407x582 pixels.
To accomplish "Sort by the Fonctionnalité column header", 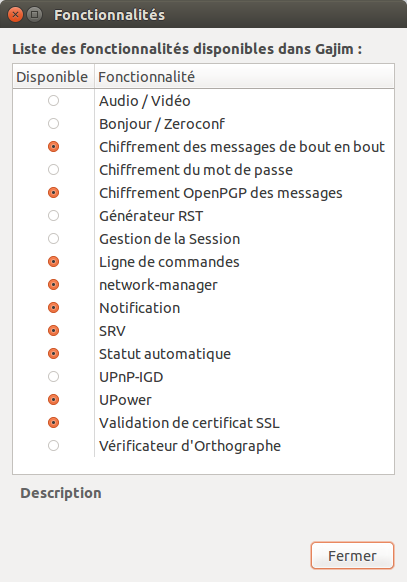I will pos(244,77).
